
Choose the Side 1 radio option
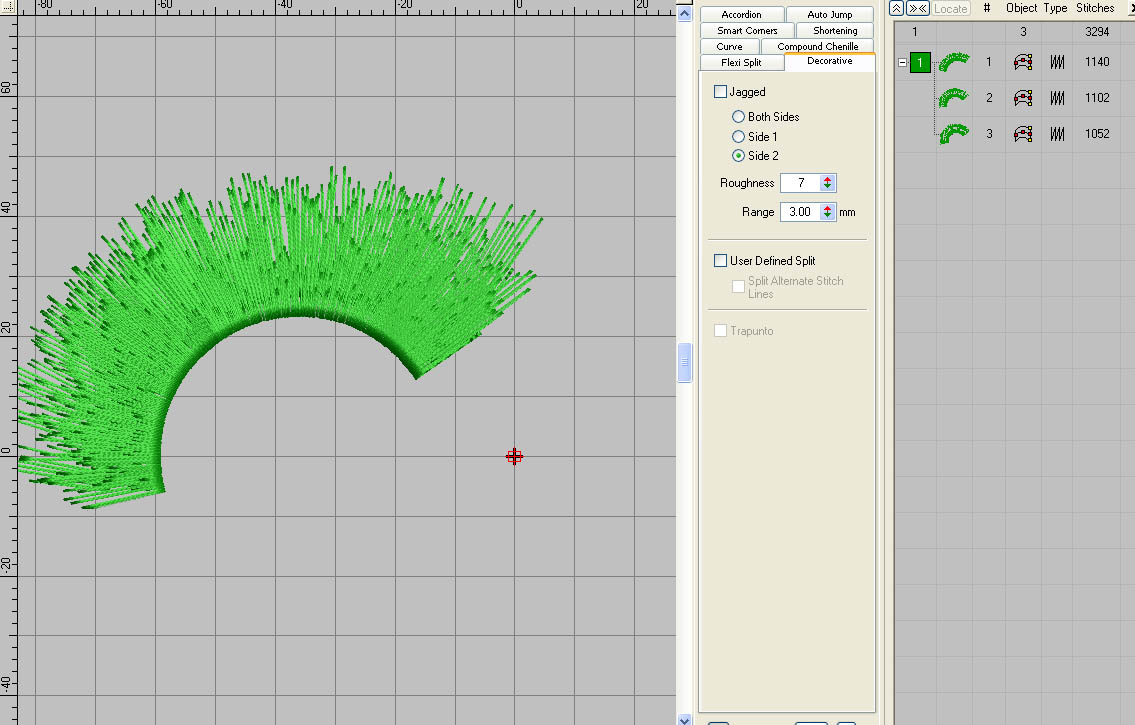click(739, 136)
